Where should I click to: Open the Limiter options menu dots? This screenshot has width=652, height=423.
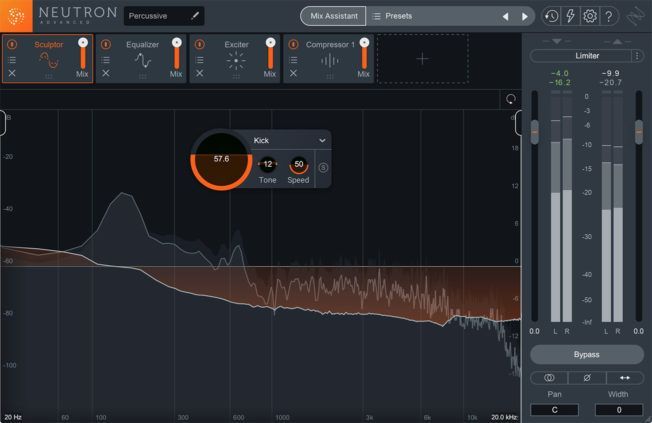click(637, 56)
